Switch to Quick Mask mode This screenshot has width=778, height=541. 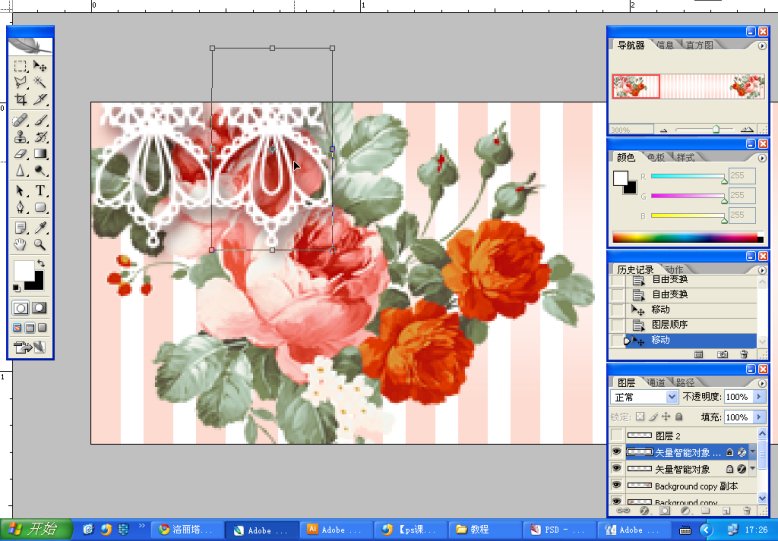point(39,308)
